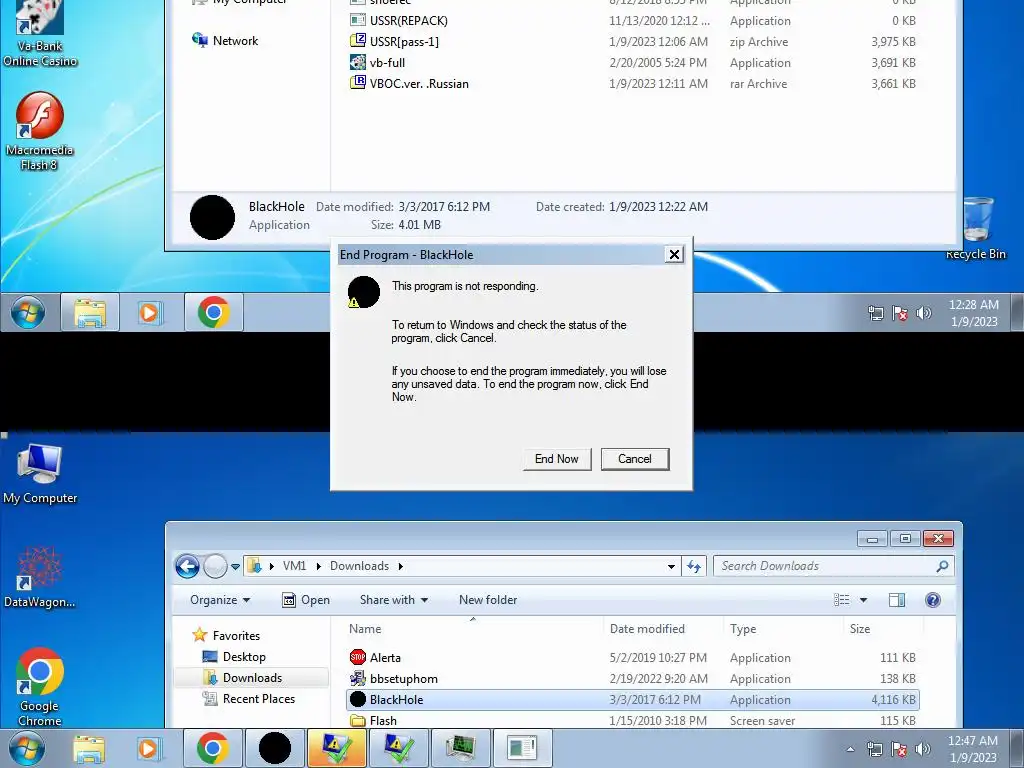
Task: Open Explorer help
Action: [x=933, y=600]
